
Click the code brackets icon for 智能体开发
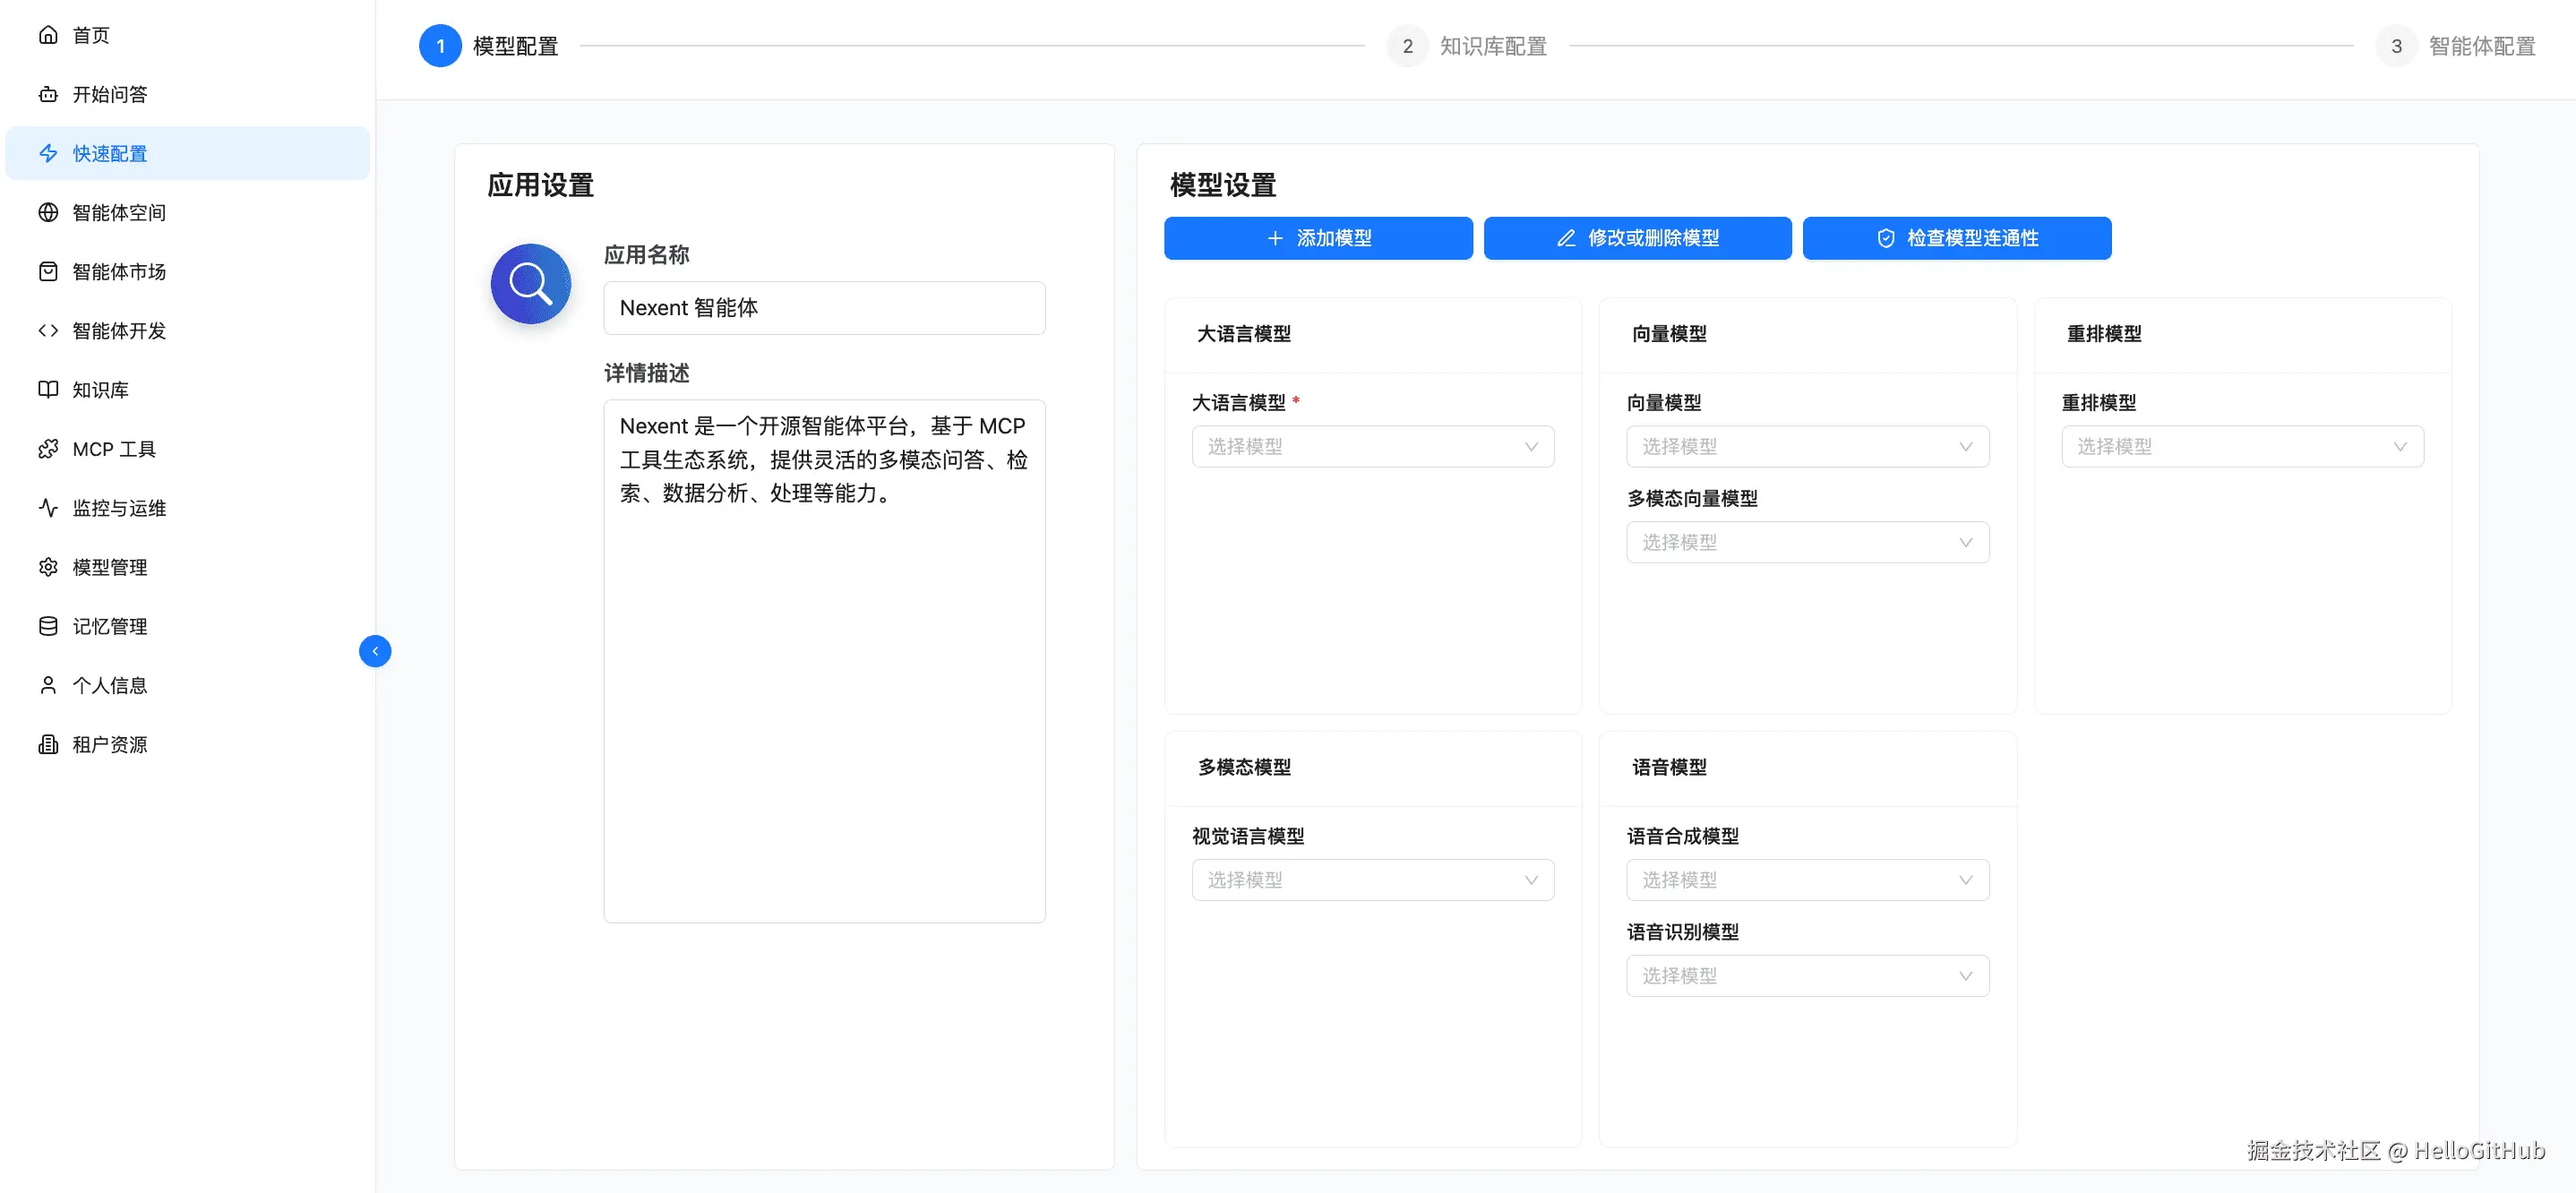48,330
